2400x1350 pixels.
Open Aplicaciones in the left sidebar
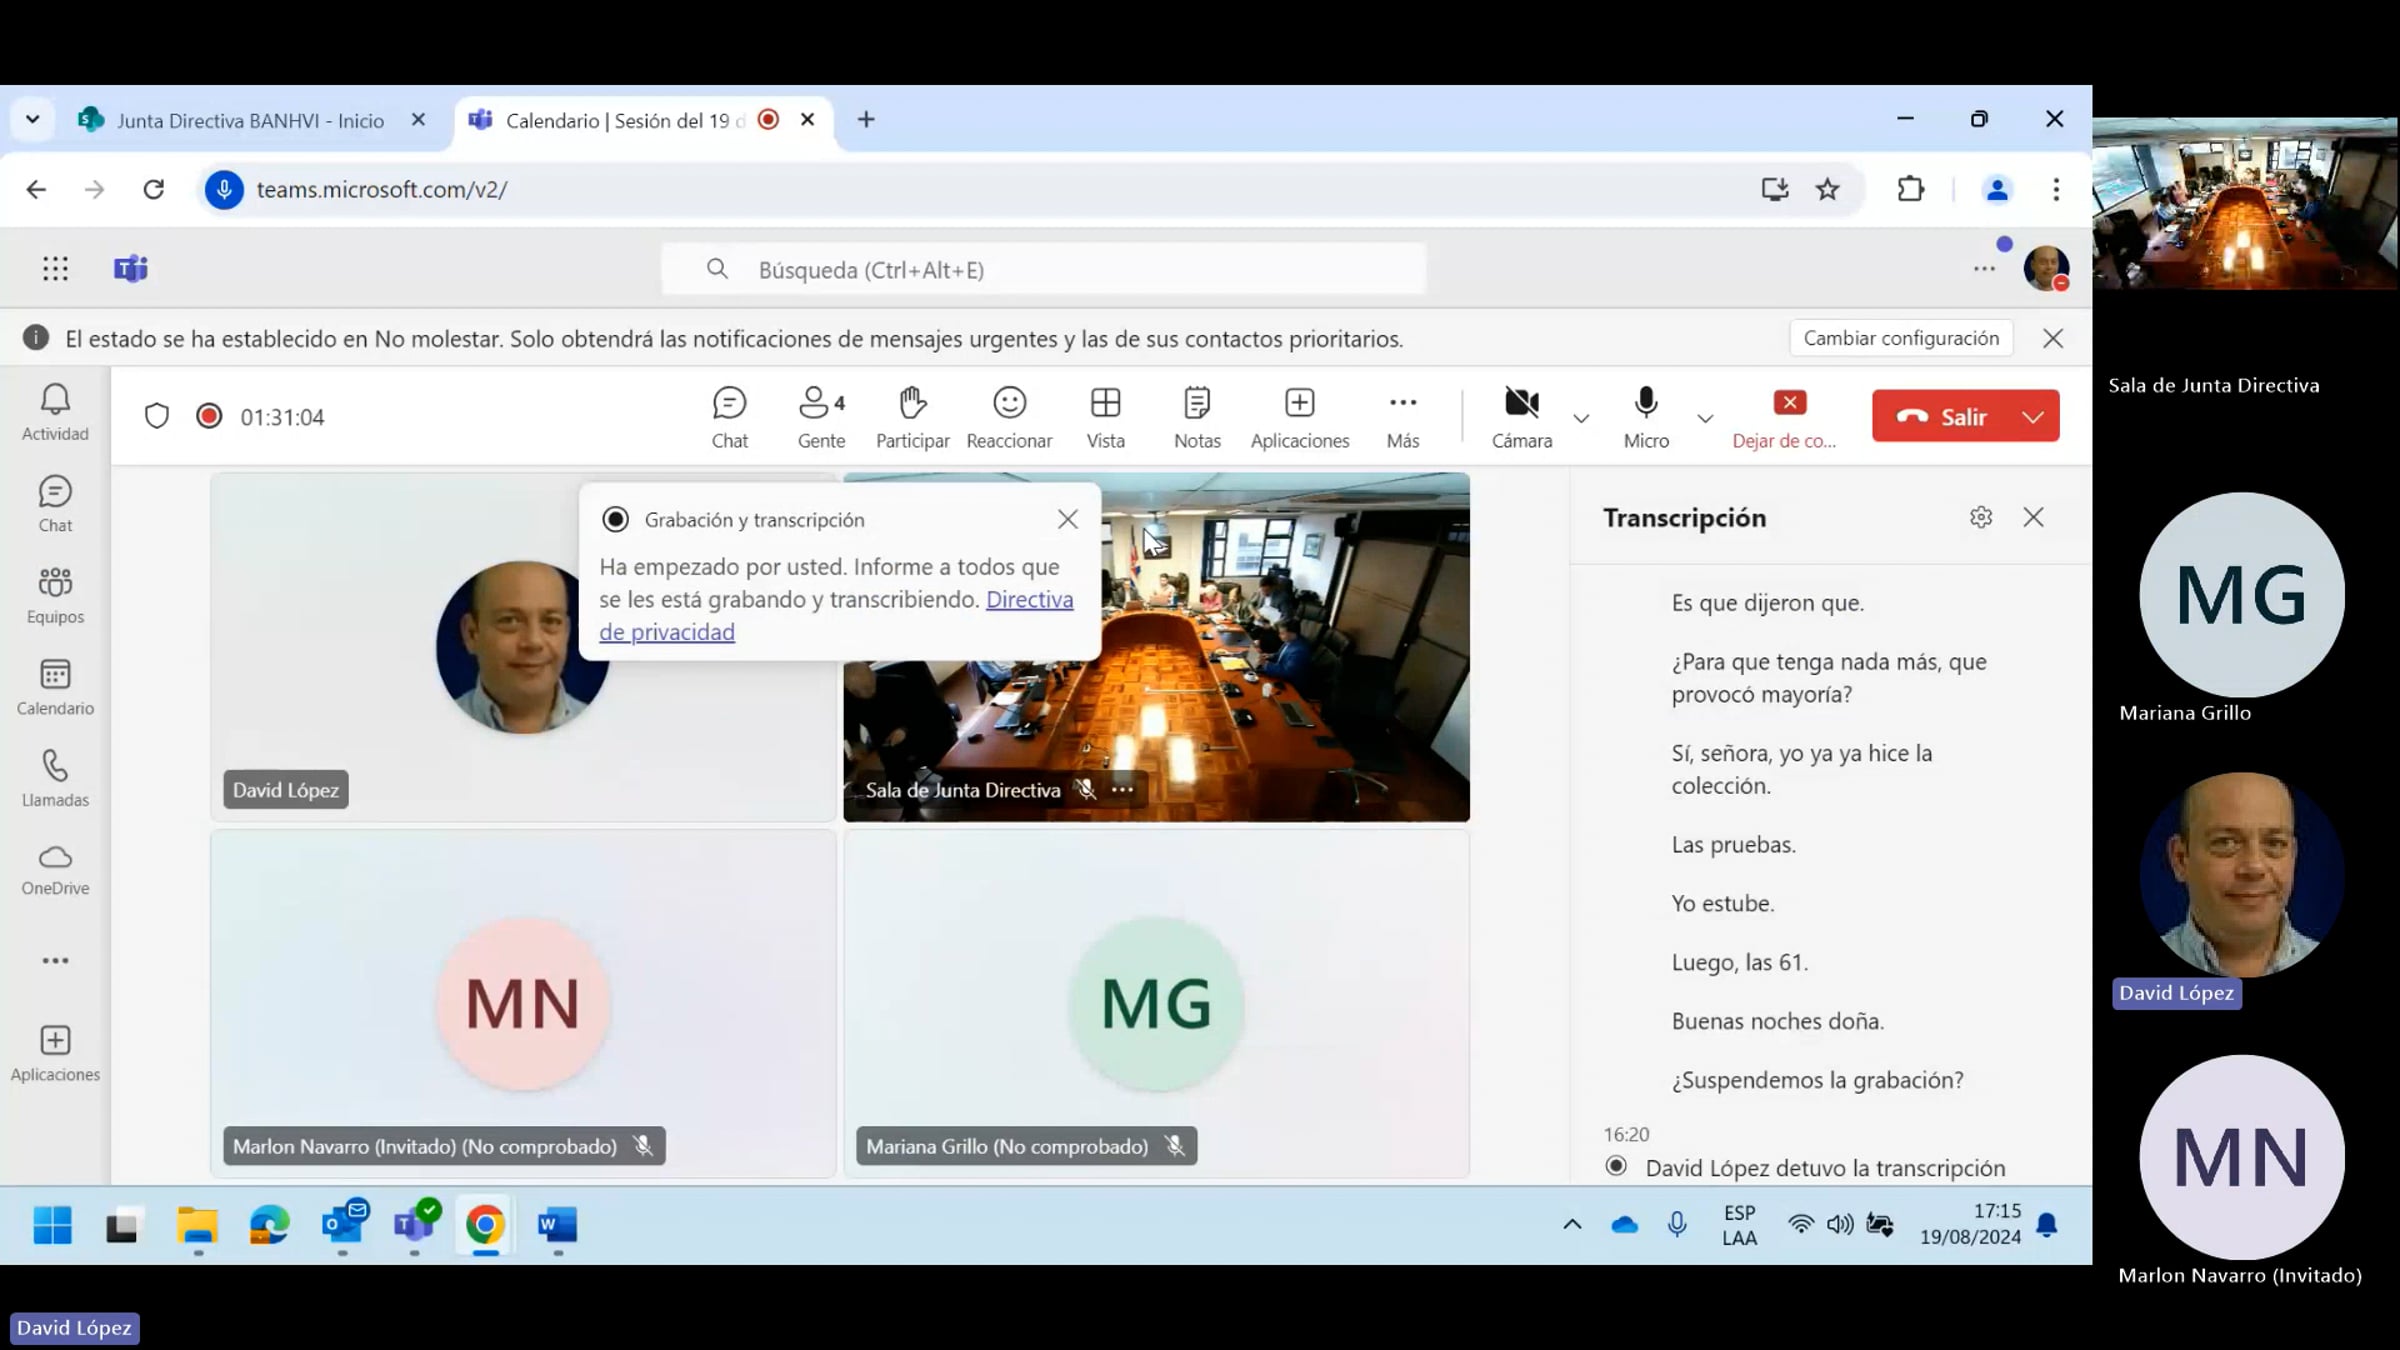55,1054
